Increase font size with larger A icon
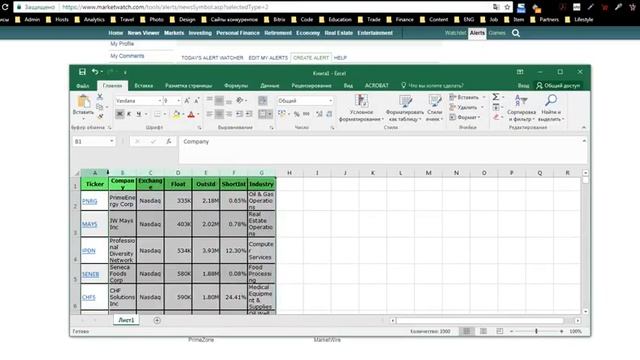Image resolution: width=640 pixels, height=360 pixels. 187,100
